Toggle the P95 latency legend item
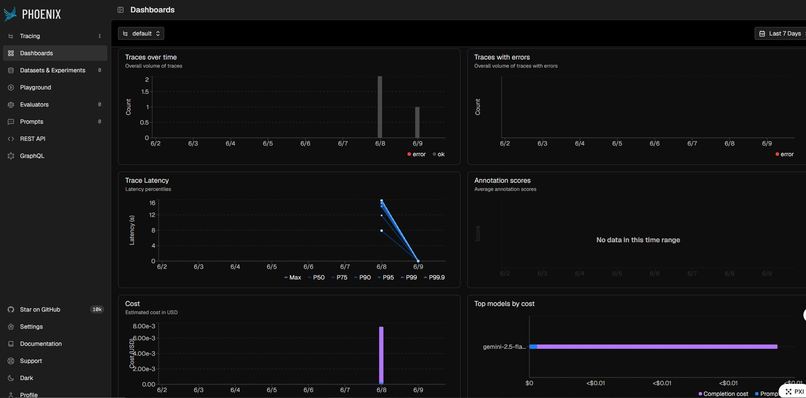Viewport: 806px width, 398px height. (386, 278)
